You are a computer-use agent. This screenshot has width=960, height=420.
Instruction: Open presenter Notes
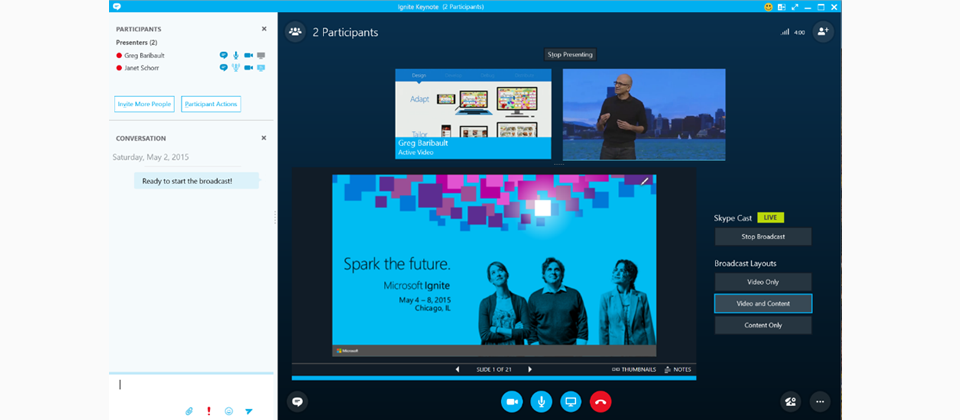click(677, 369)
